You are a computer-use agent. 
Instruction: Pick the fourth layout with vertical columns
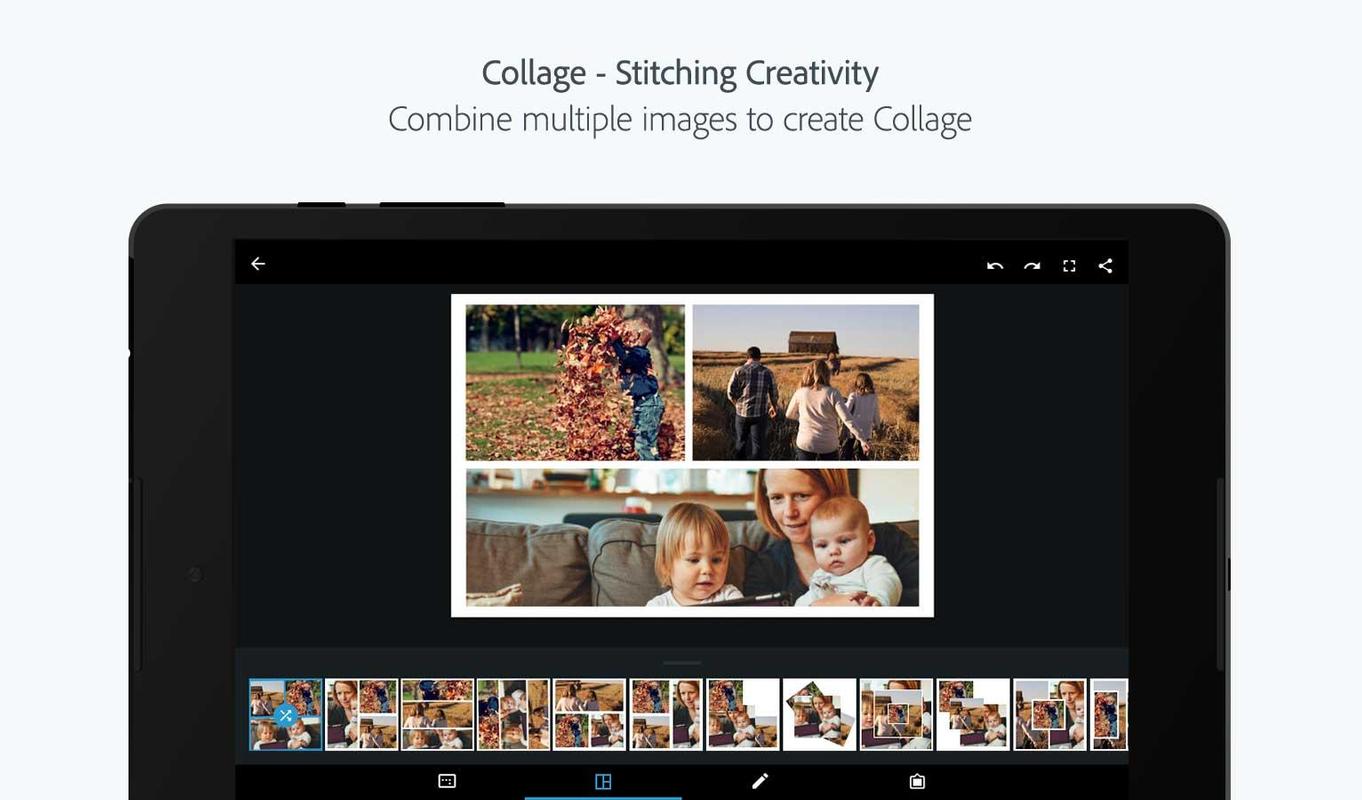pos(513,715)
